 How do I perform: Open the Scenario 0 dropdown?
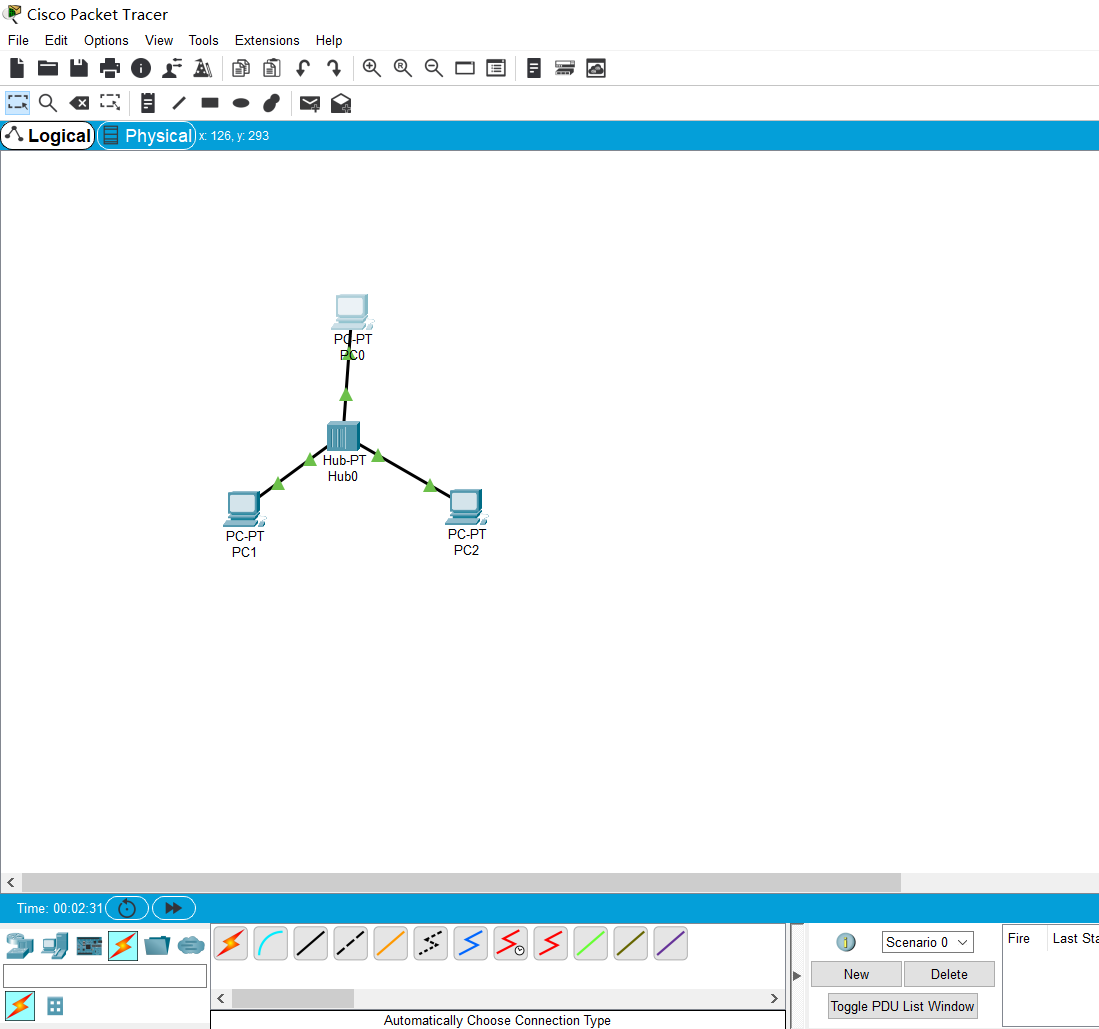point(926,941)
